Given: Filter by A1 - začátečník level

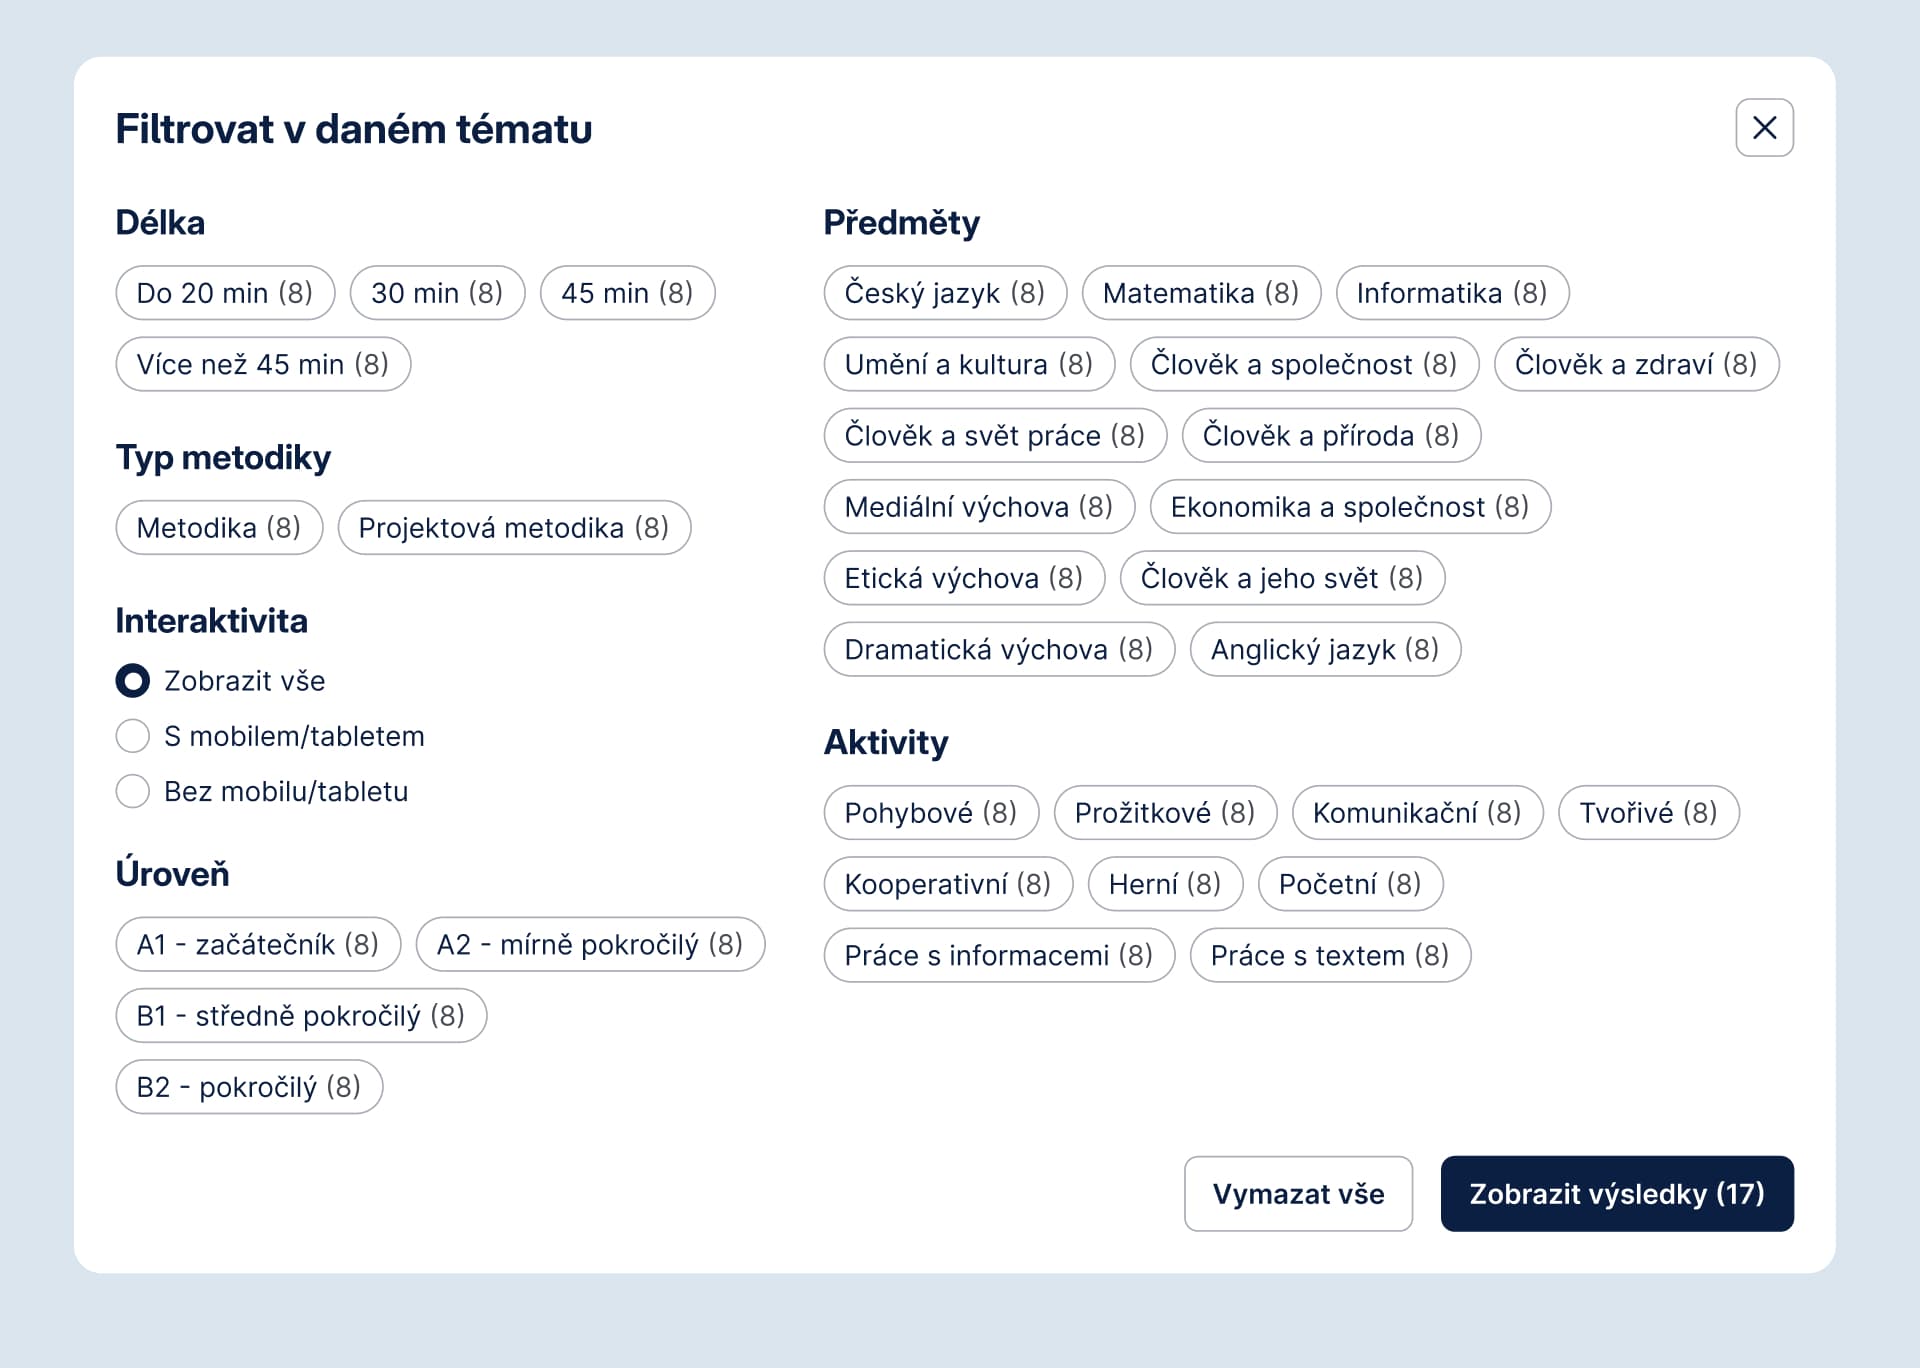Looking at the screenshot, I should tap(258, 944).
